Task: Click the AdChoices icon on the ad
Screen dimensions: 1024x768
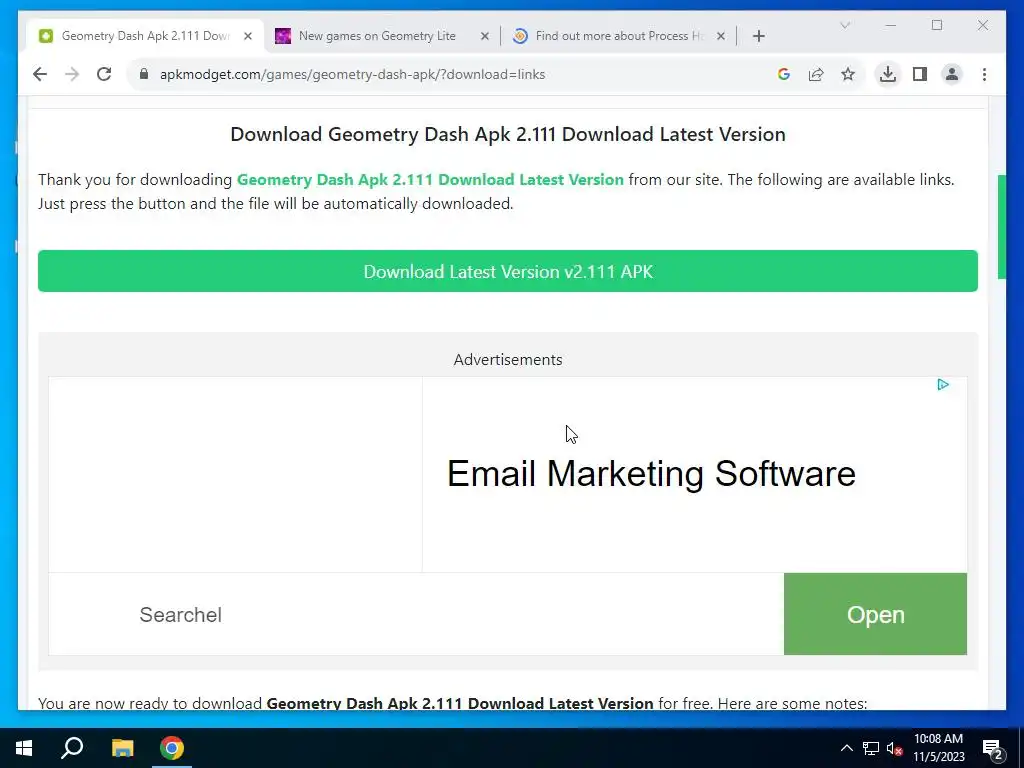Action: [942, 385]
